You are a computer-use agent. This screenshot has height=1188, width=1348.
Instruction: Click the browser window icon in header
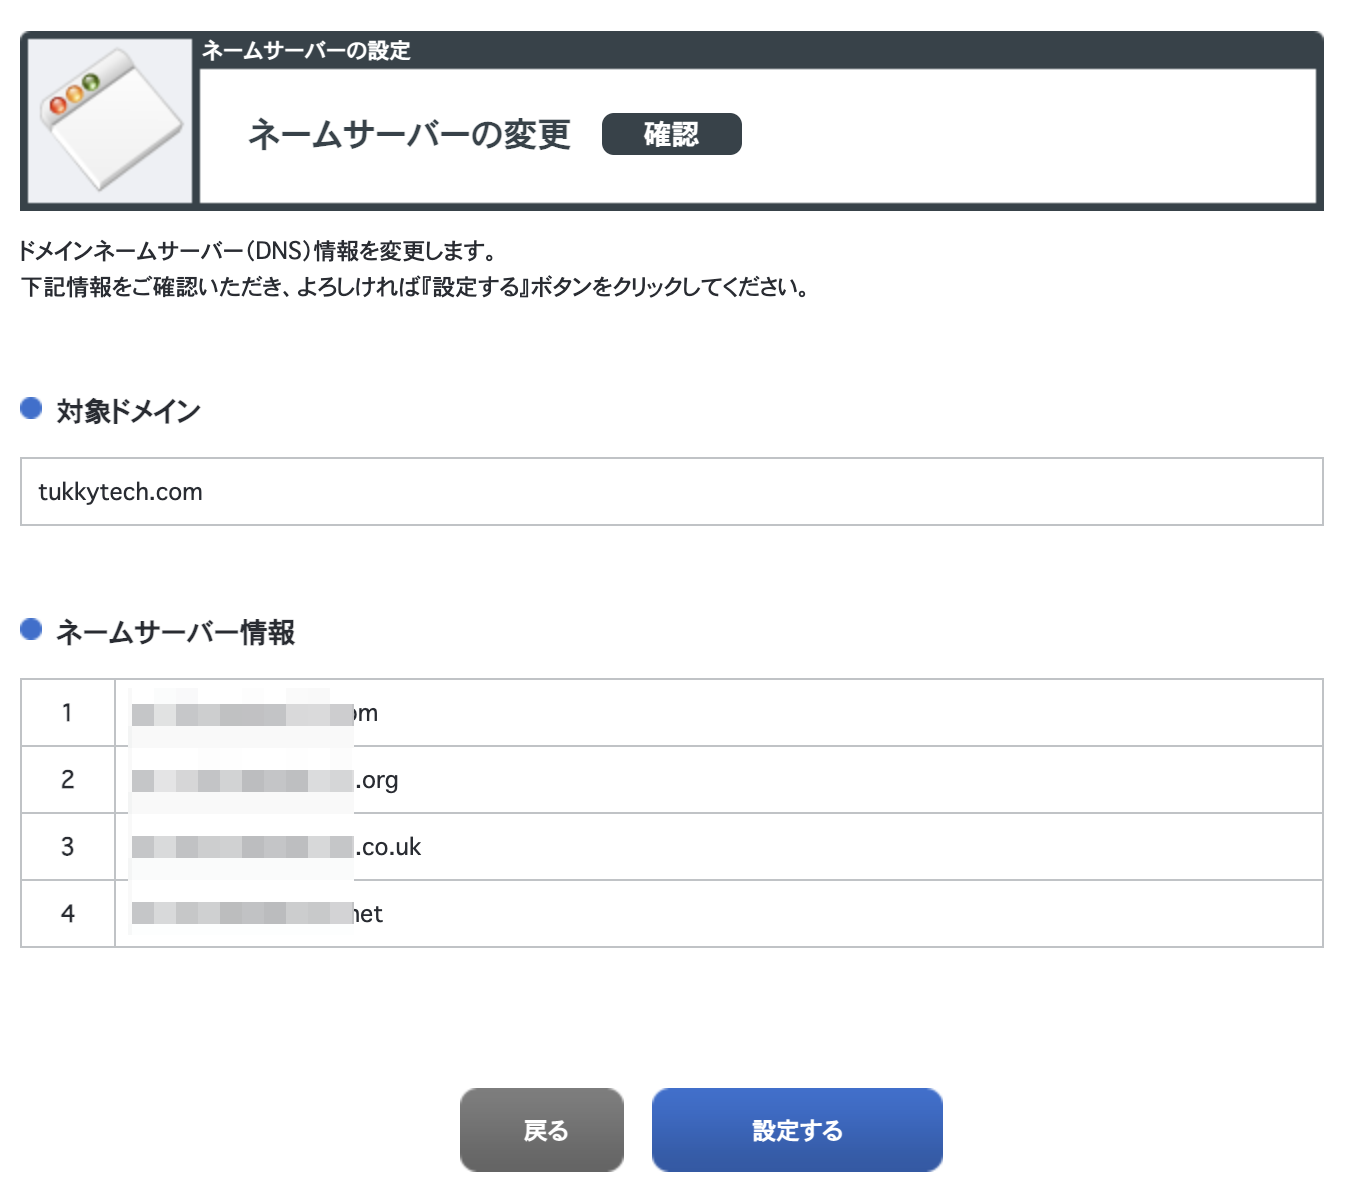110,120
